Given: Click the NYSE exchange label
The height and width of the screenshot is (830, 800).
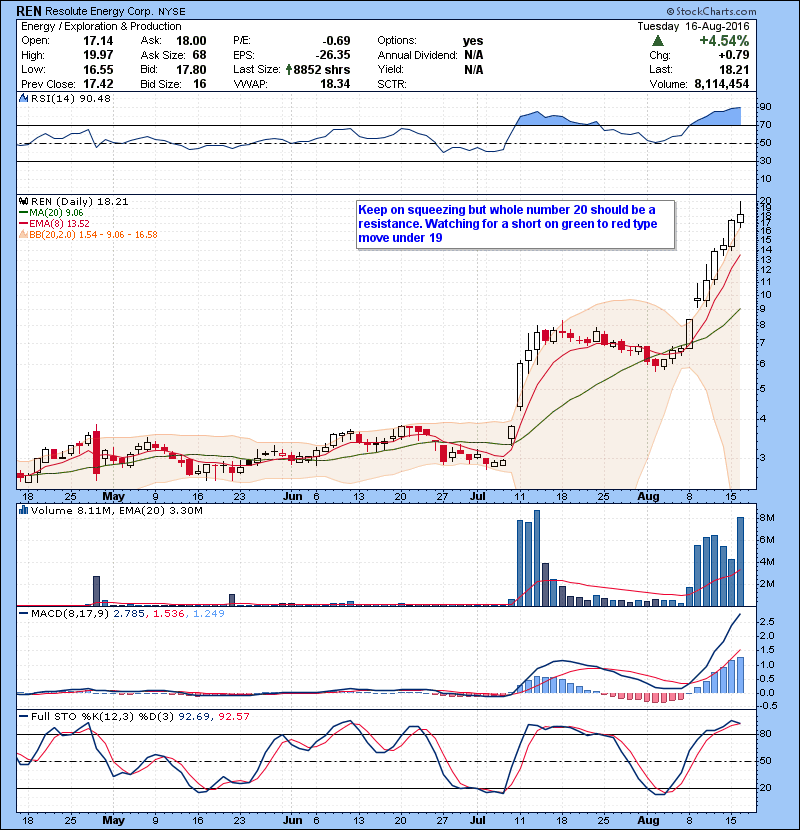Looking at the screenshot, I should [172, 11].
